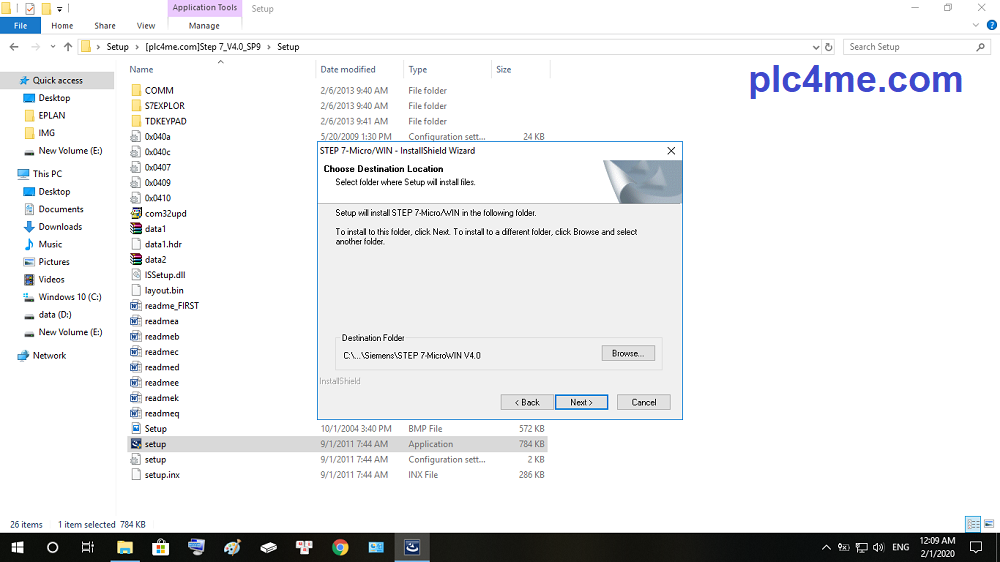Click Next in the InstallShield Wizard
The image size is (1000, 562).
[581, 402]
